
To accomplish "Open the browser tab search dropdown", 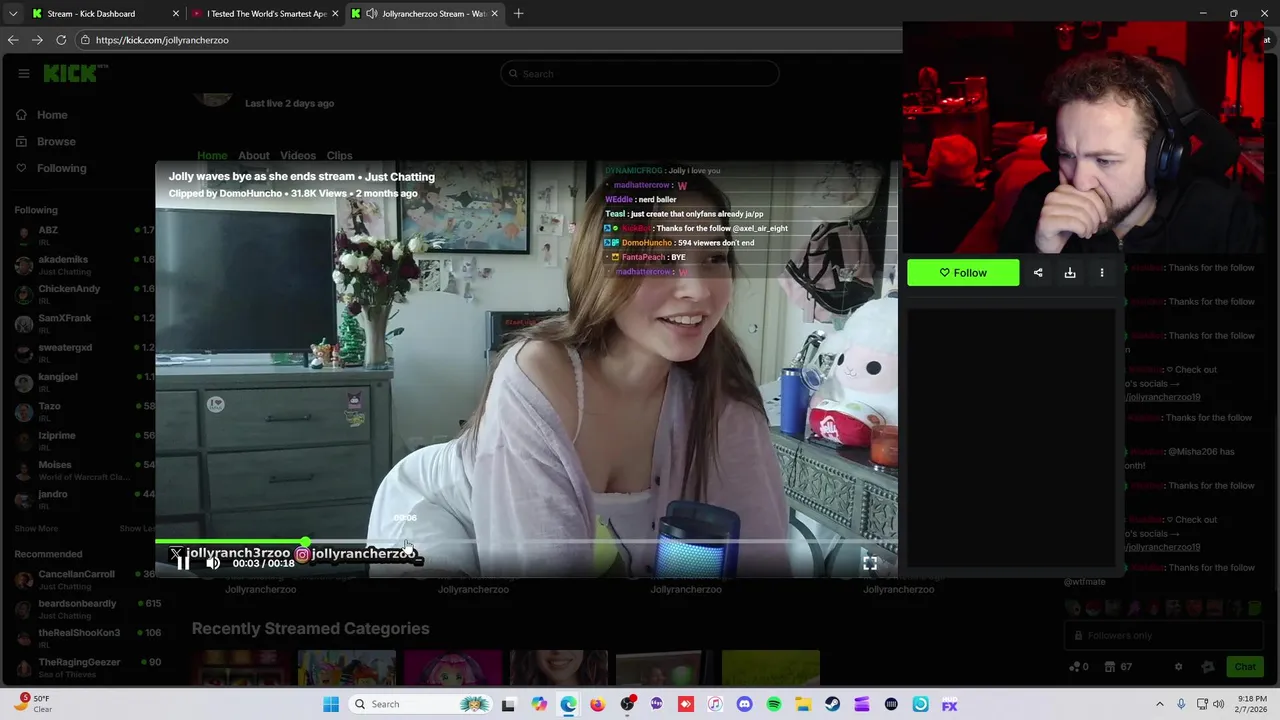I will point(13,13).
